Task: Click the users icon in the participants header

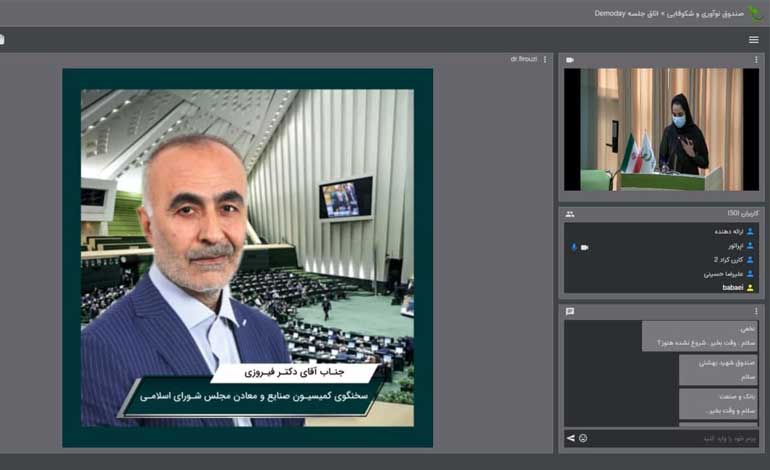Action: pyautogui.click(x=570, y=214)
